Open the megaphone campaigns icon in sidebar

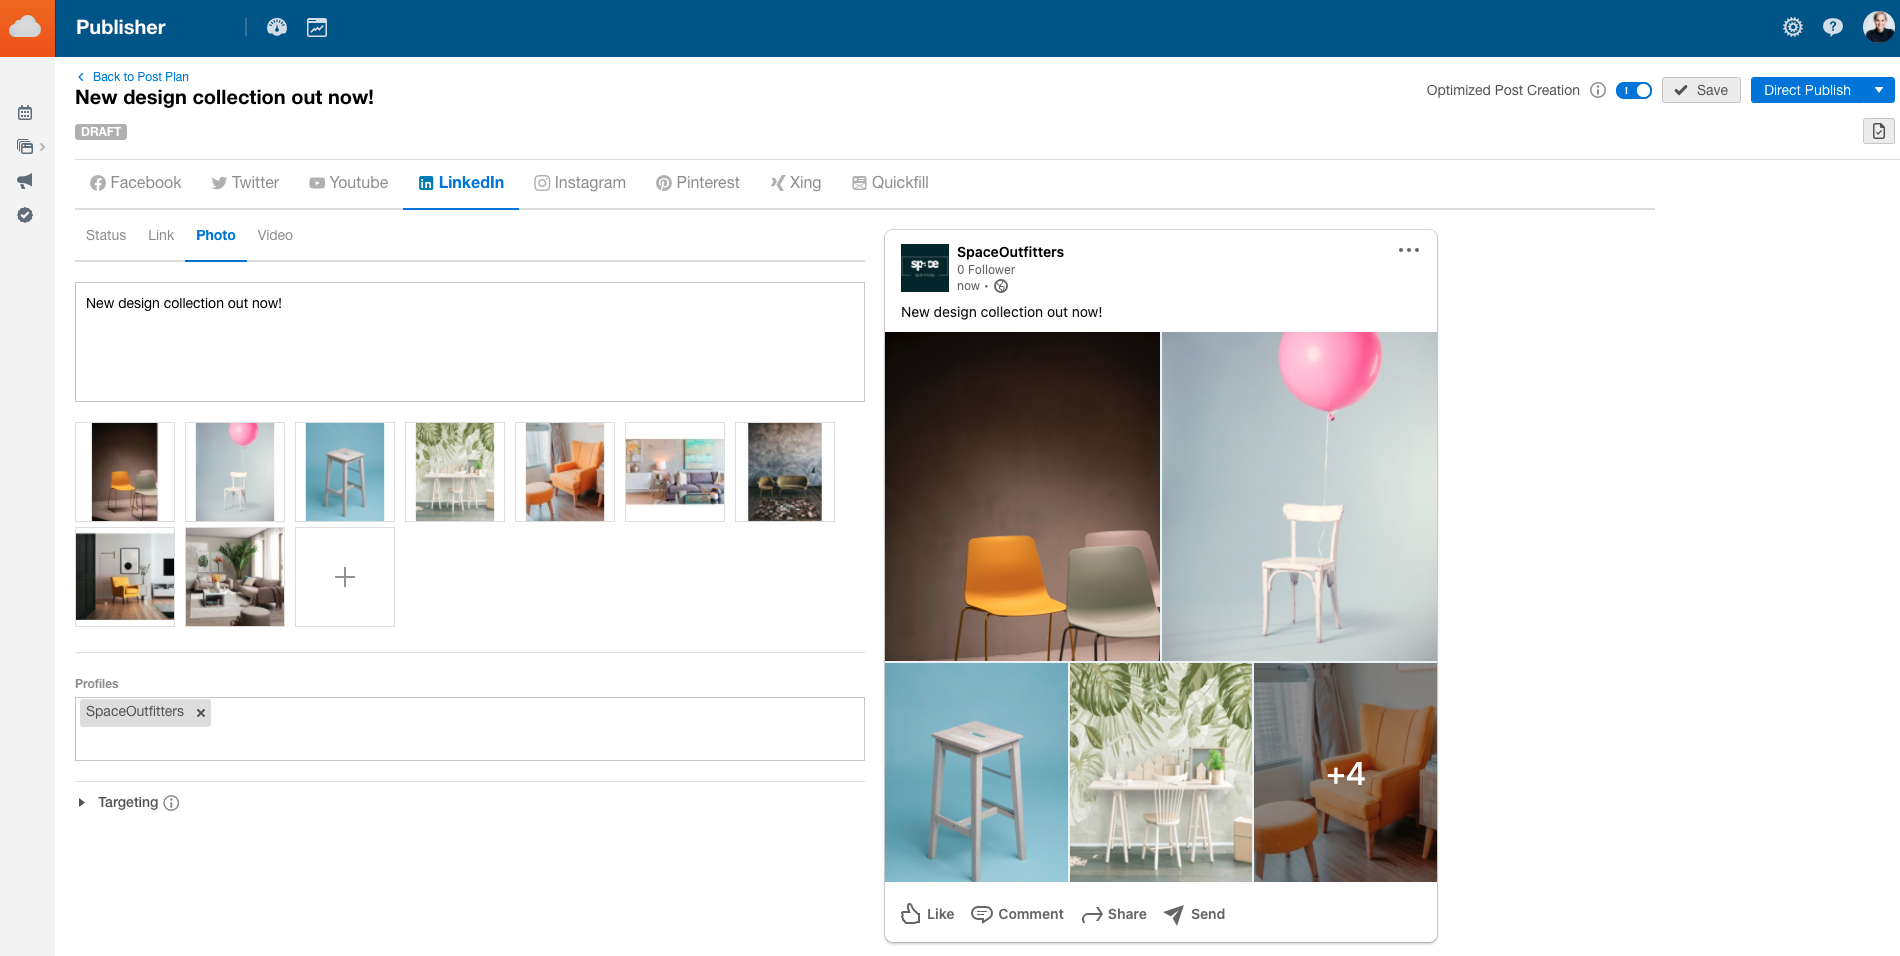point(25,180)
